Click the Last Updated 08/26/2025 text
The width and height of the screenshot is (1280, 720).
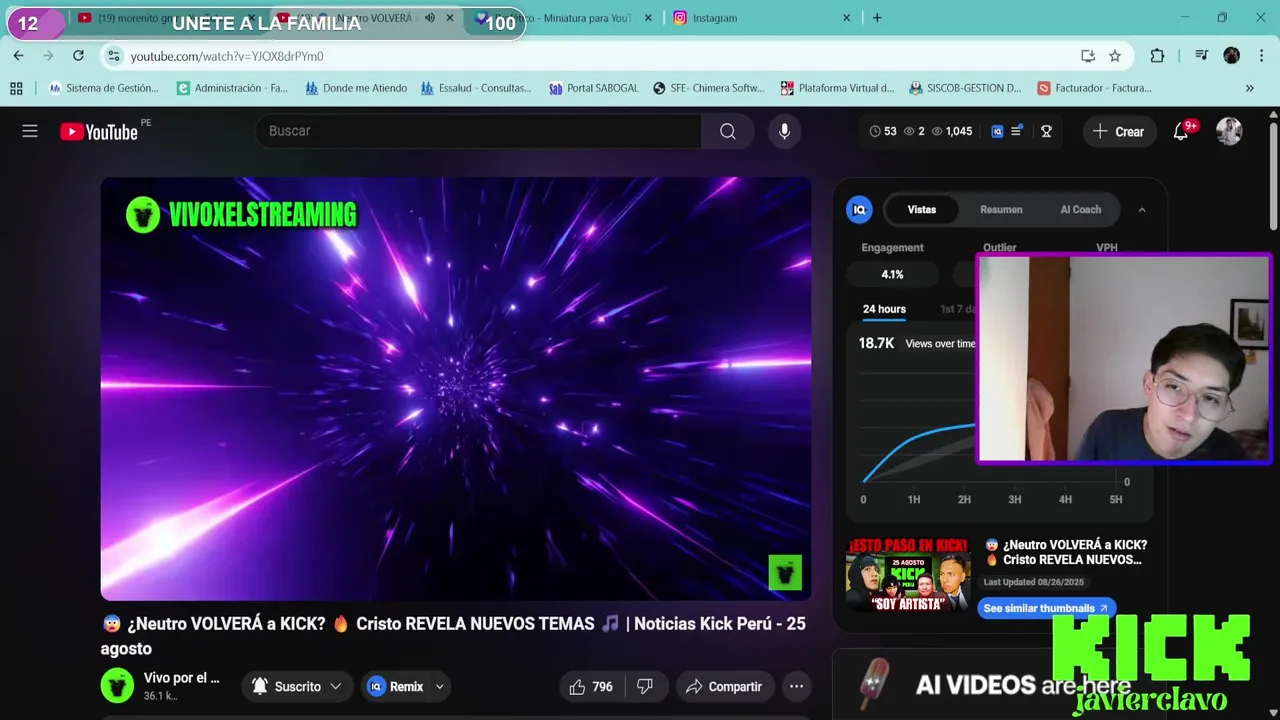click(1033, 582)
